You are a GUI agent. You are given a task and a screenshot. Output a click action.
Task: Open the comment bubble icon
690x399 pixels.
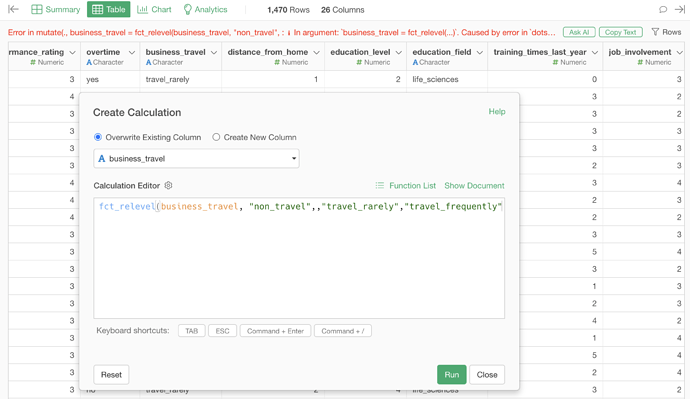pyautogui.click(x=663, y=9)
